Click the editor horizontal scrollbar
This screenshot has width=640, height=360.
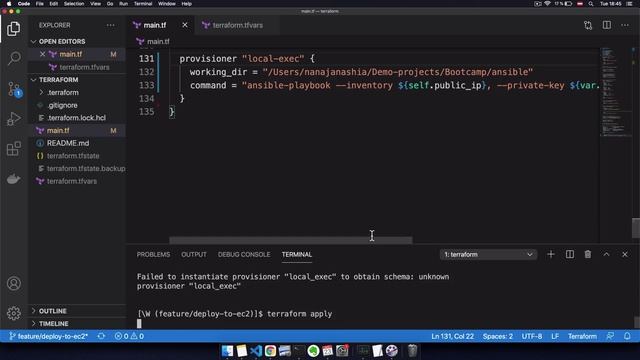[291, 240]
